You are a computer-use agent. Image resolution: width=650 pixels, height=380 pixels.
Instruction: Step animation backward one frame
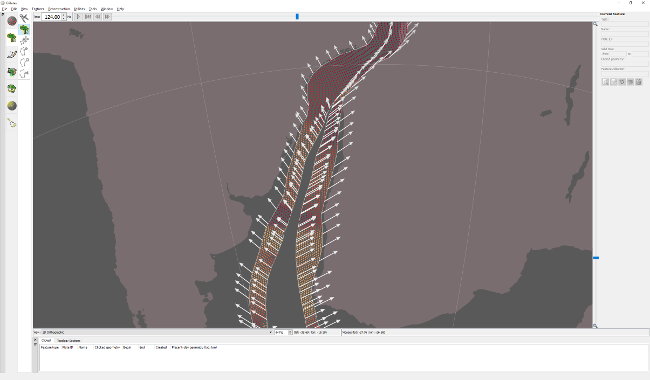(97, 17)
